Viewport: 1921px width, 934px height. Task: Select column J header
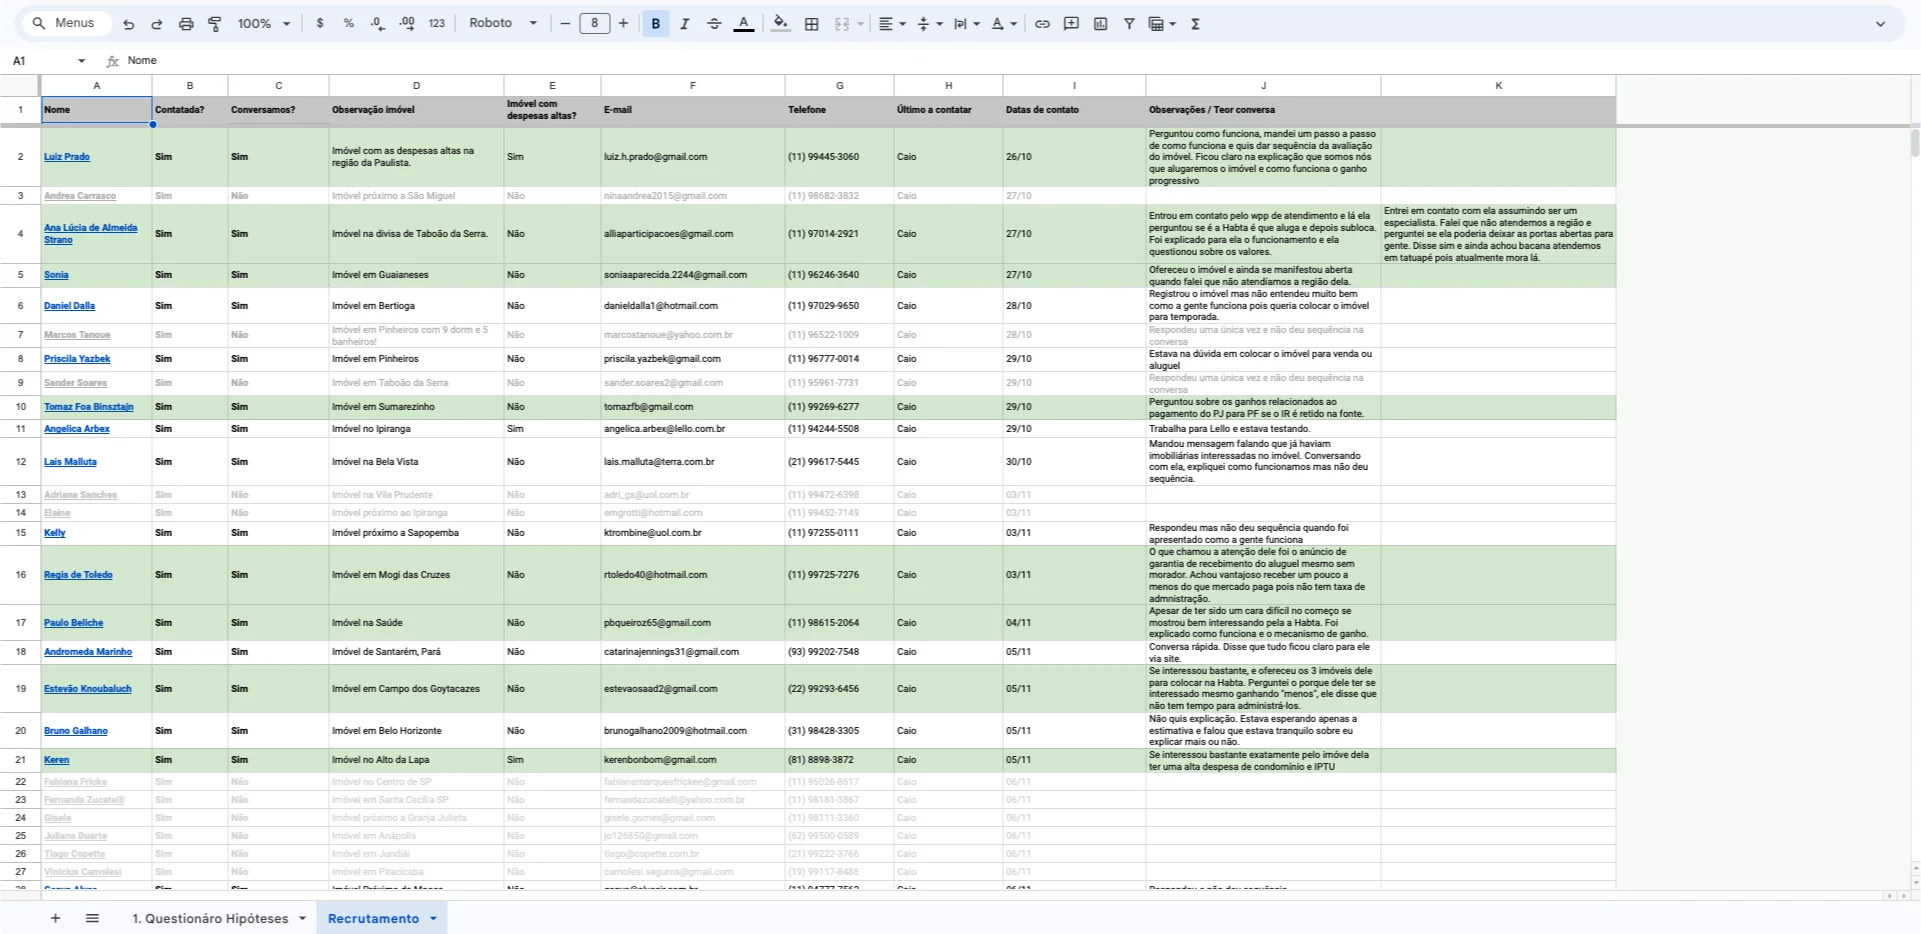[x=1263, y=86]
